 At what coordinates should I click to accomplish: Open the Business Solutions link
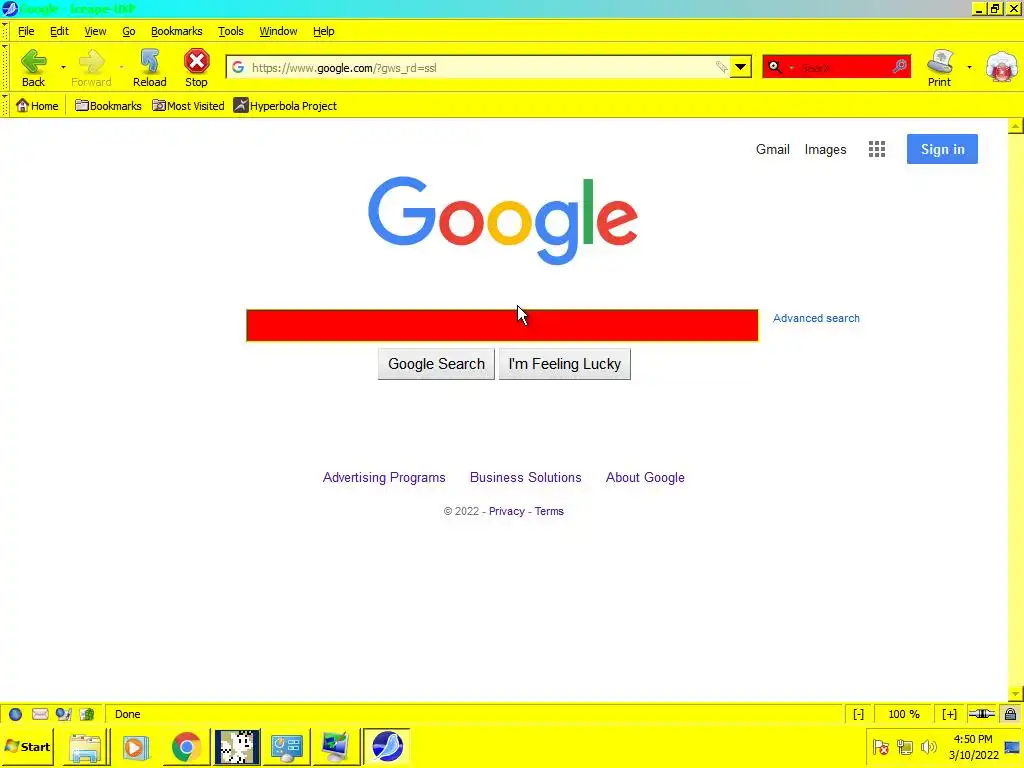526,477
